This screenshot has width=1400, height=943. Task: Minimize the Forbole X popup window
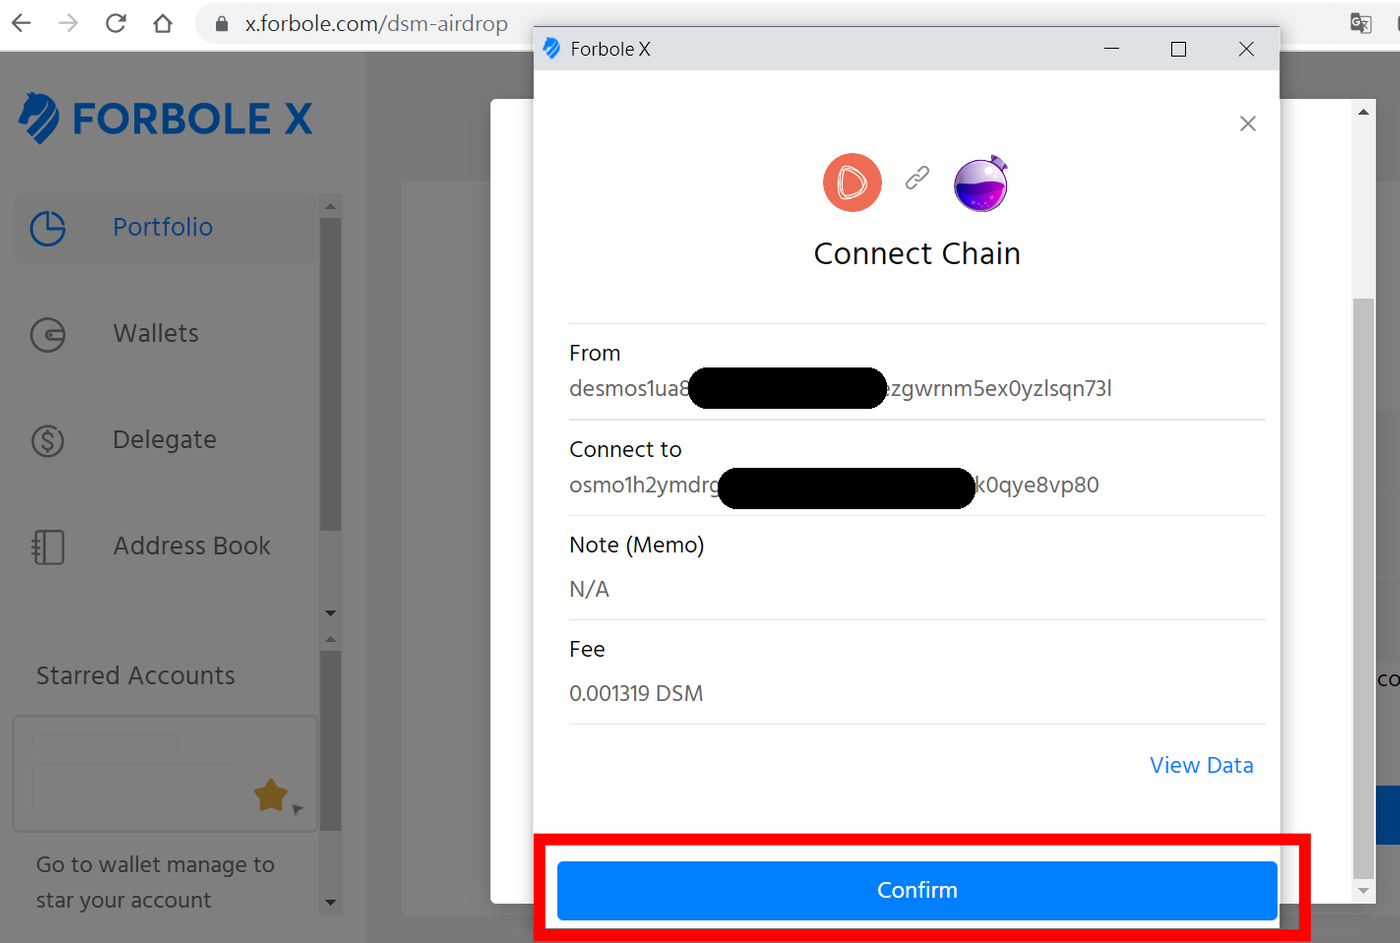[1111, 49]
